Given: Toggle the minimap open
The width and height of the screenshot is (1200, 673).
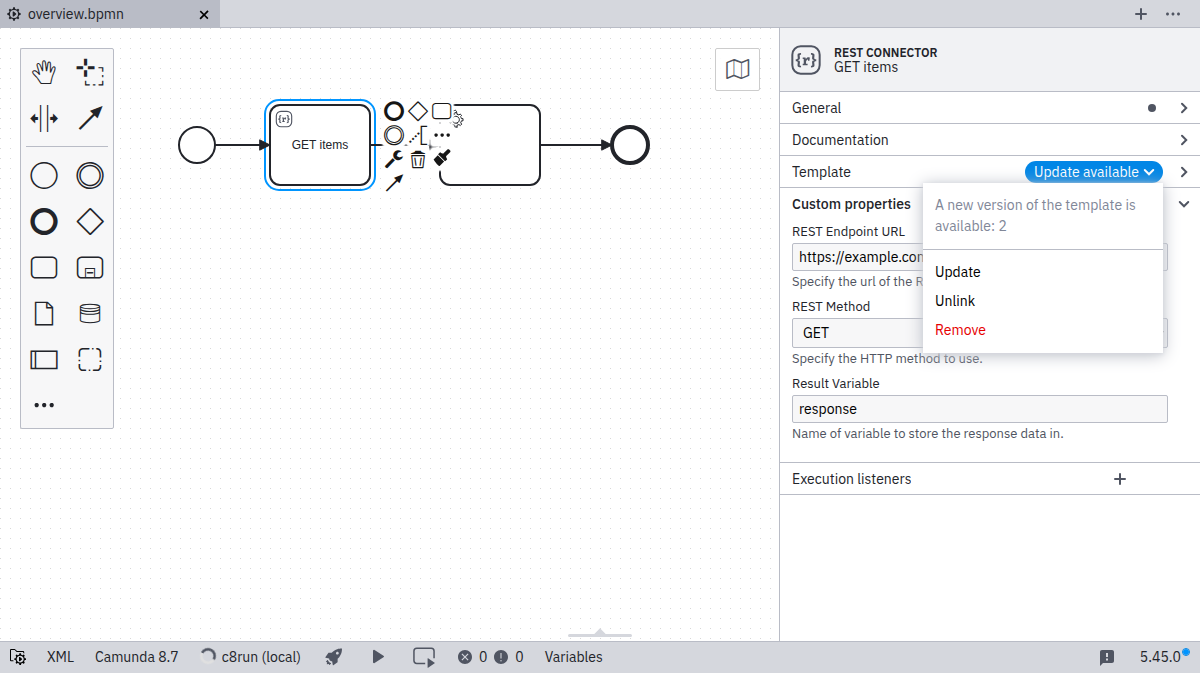Looking at the screenshot, I should (737, 69).
